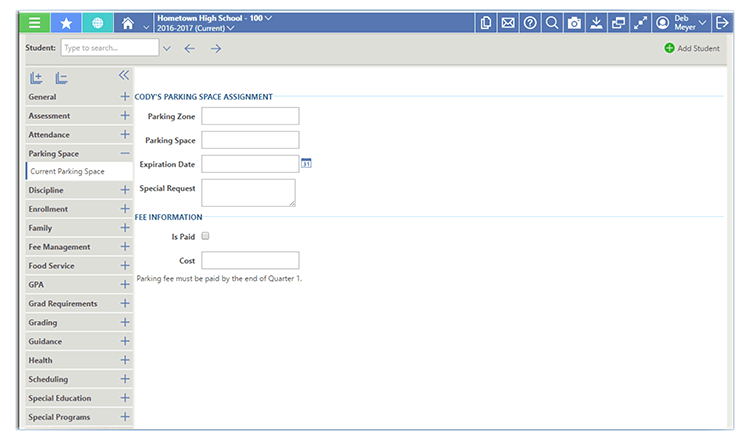Screen dimensions: 750x441
Task: Open dropdown arrow beside Home icon
Action: pyautogui.click(x=146, y=28)
